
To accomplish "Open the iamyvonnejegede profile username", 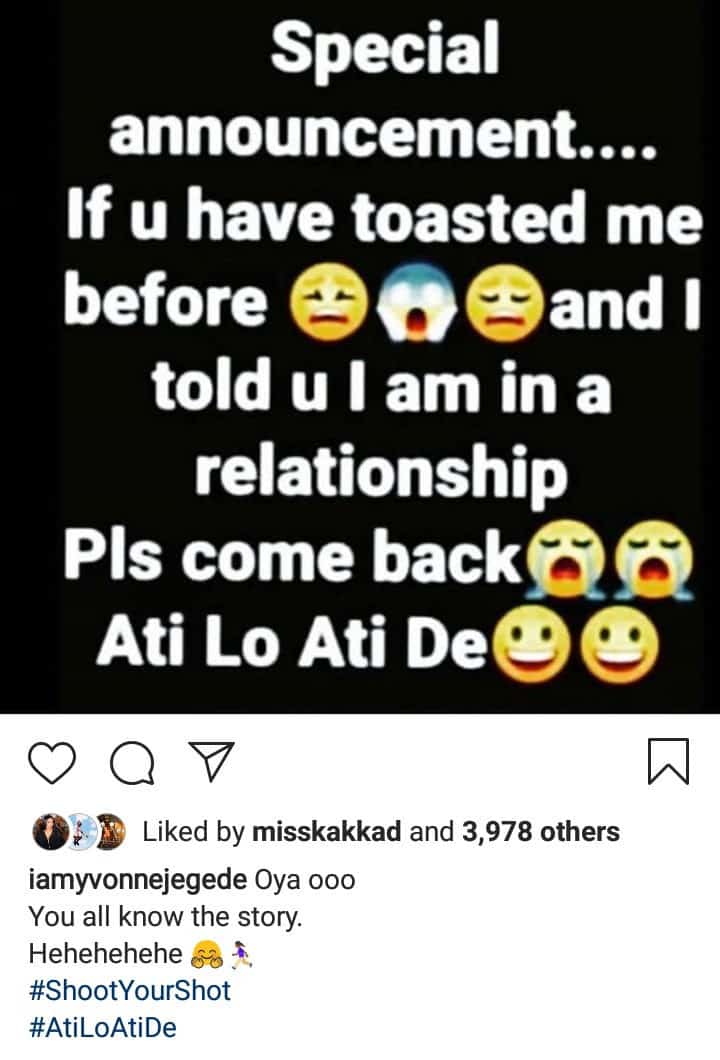I will click(138, 880).
